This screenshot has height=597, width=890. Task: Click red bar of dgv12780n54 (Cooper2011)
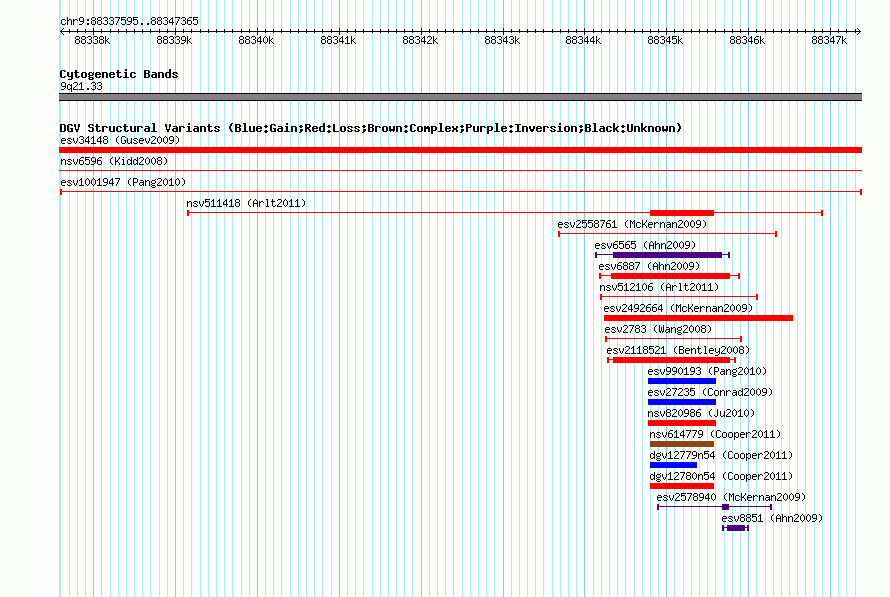682,486
